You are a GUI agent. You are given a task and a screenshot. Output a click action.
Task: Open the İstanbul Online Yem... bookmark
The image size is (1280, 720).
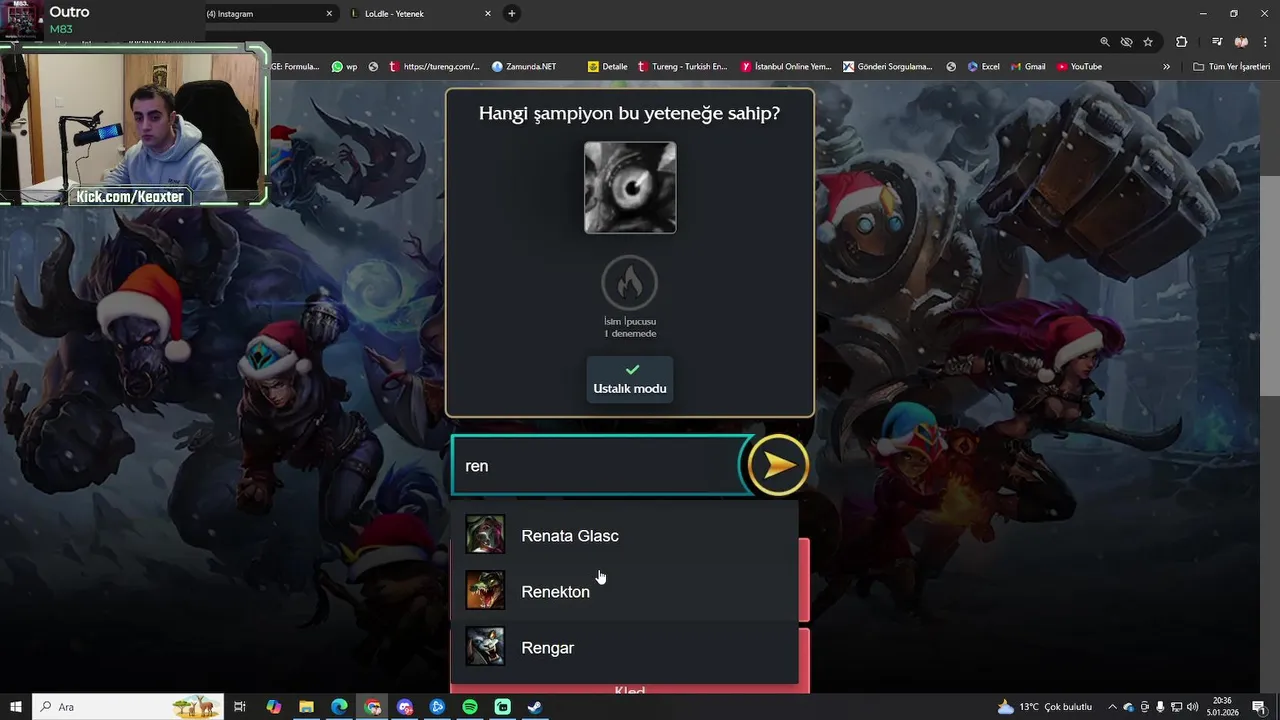(x=786, y=67)
